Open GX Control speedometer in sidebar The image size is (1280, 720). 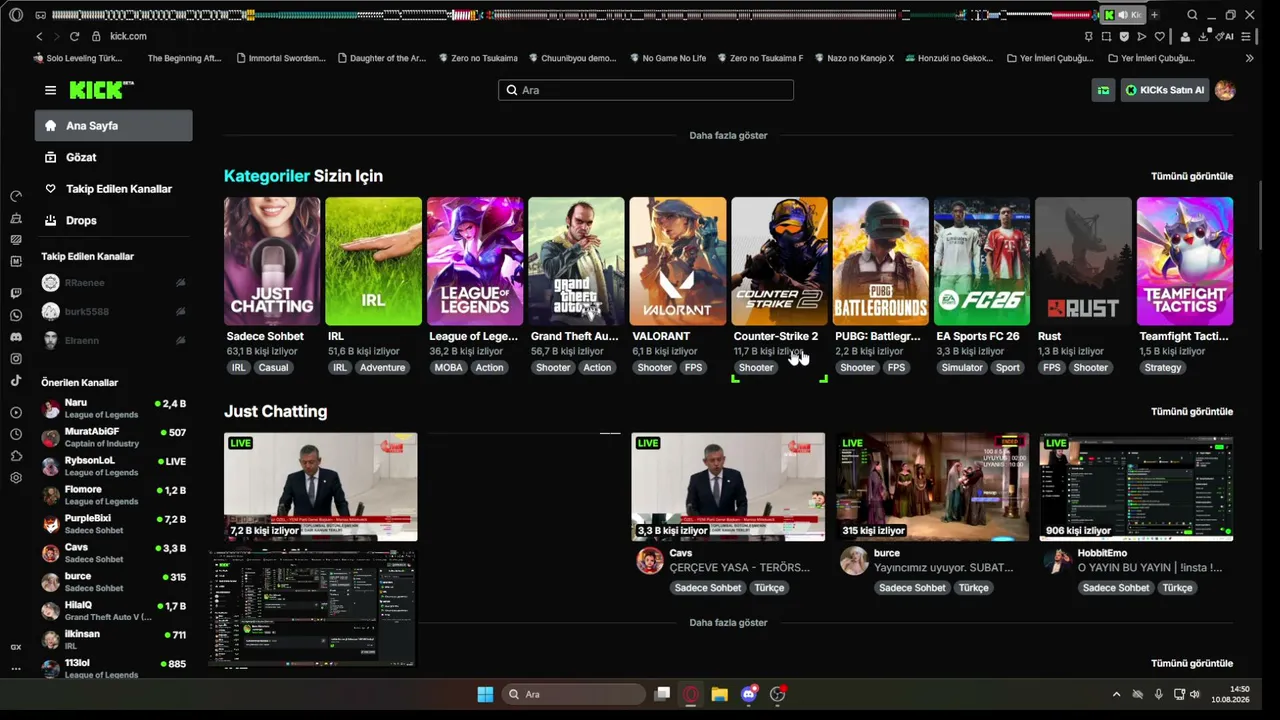(x=16, y=196)
